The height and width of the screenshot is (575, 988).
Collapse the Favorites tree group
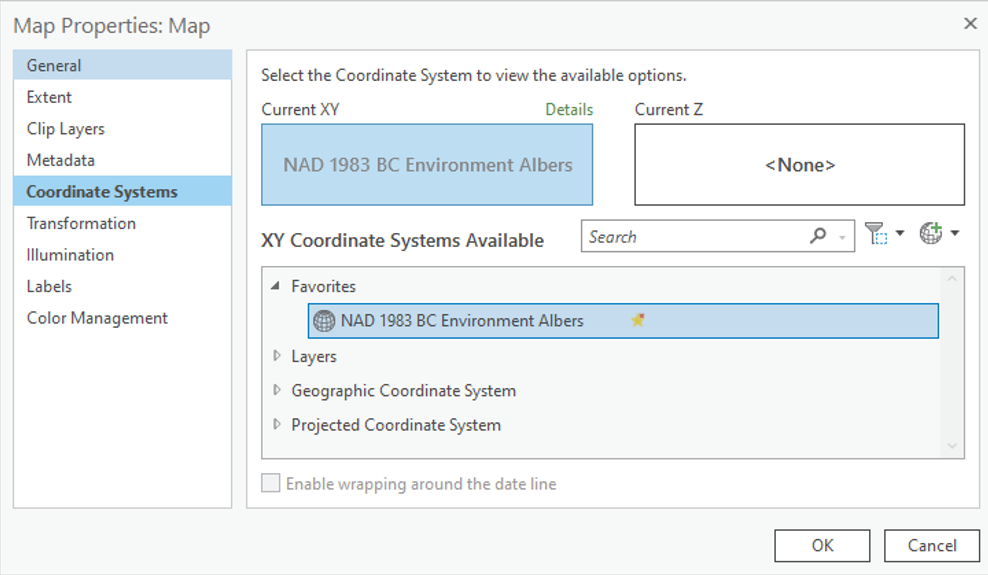click(x=276, y=286)
